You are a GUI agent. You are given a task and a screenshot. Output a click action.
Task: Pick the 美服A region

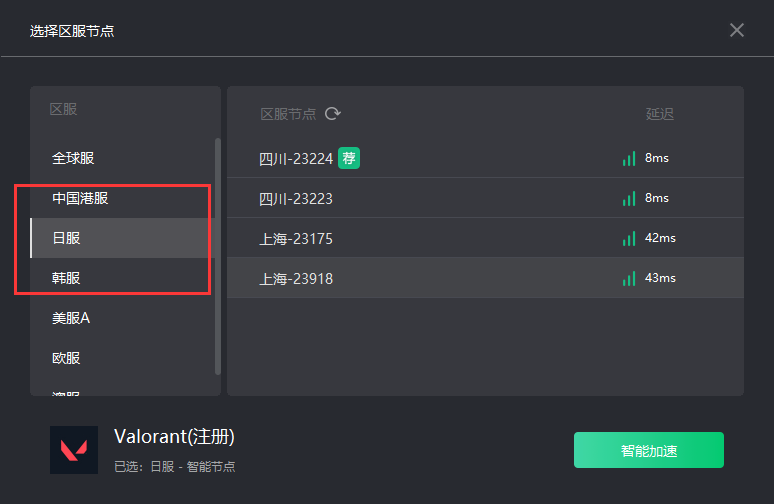pyautogui.click(x=71, y=318)
